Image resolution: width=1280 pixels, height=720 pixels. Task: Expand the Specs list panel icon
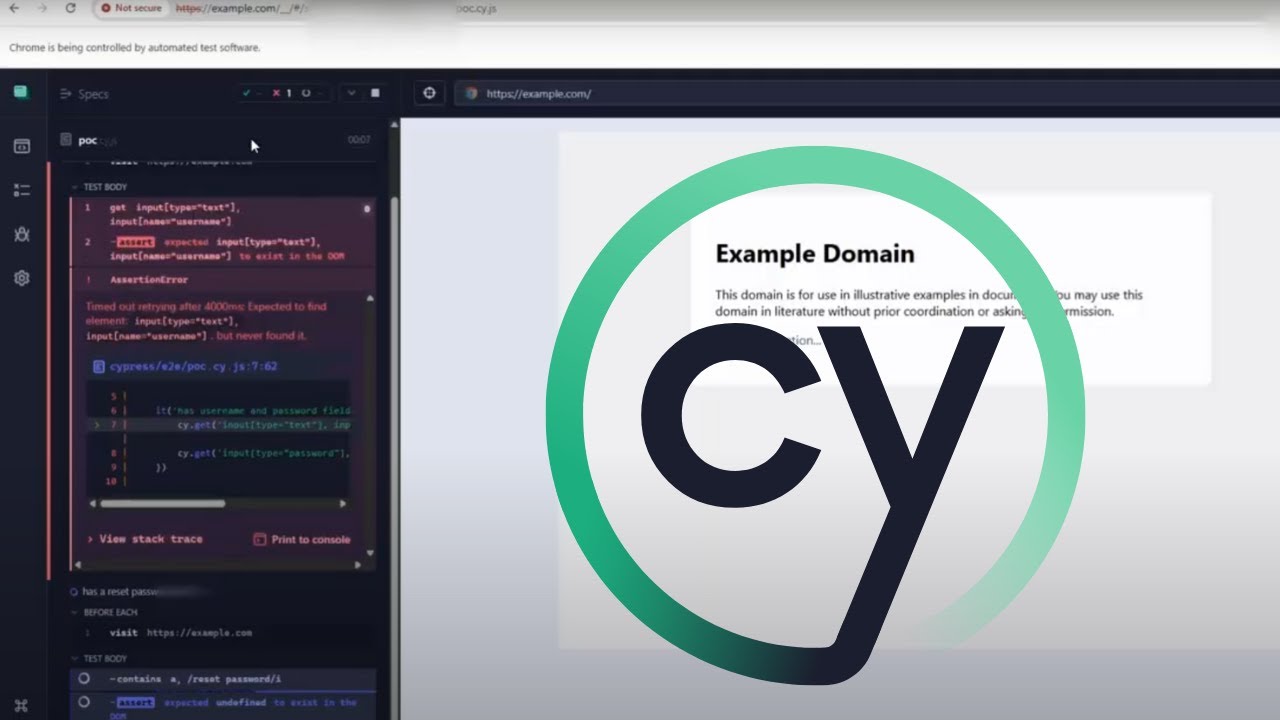tap(66, 94)
